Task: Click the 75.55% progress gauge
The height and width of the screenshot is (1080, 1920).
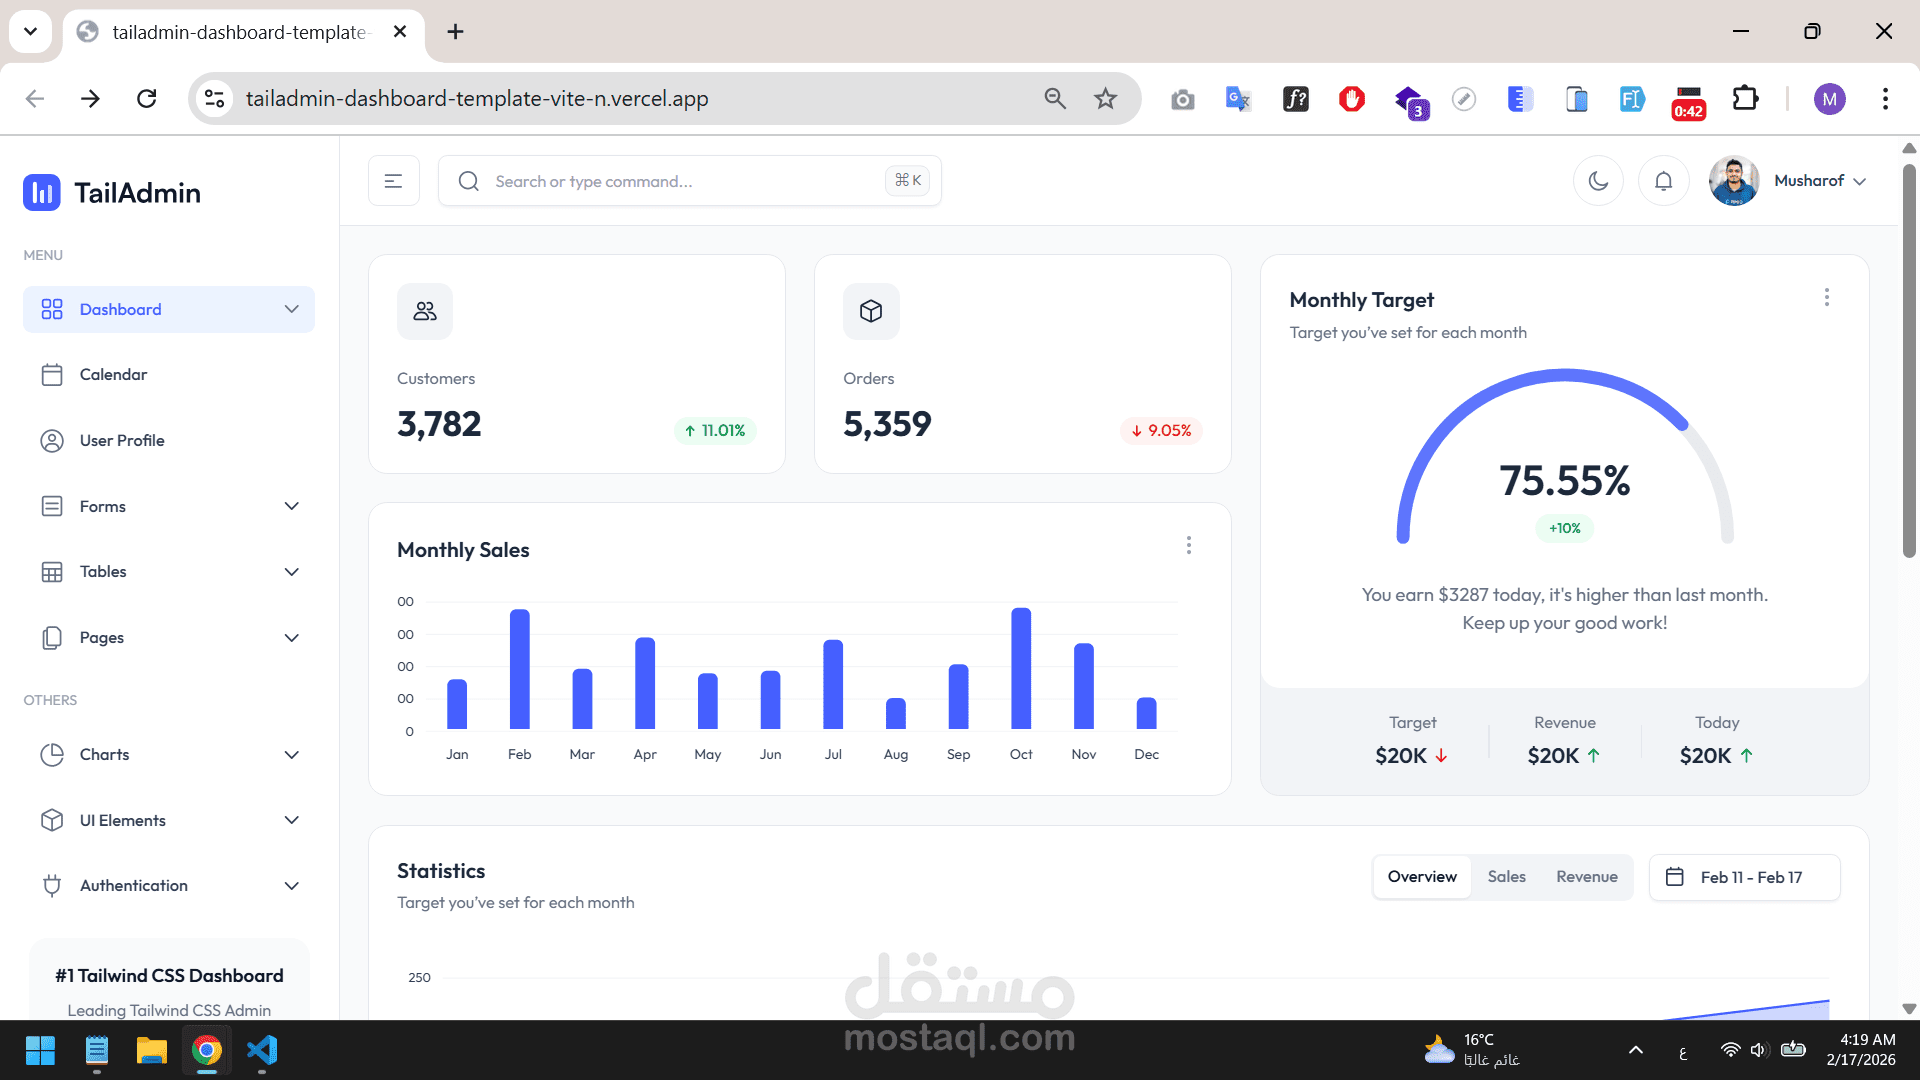Action: click(x=1564, y=480)
